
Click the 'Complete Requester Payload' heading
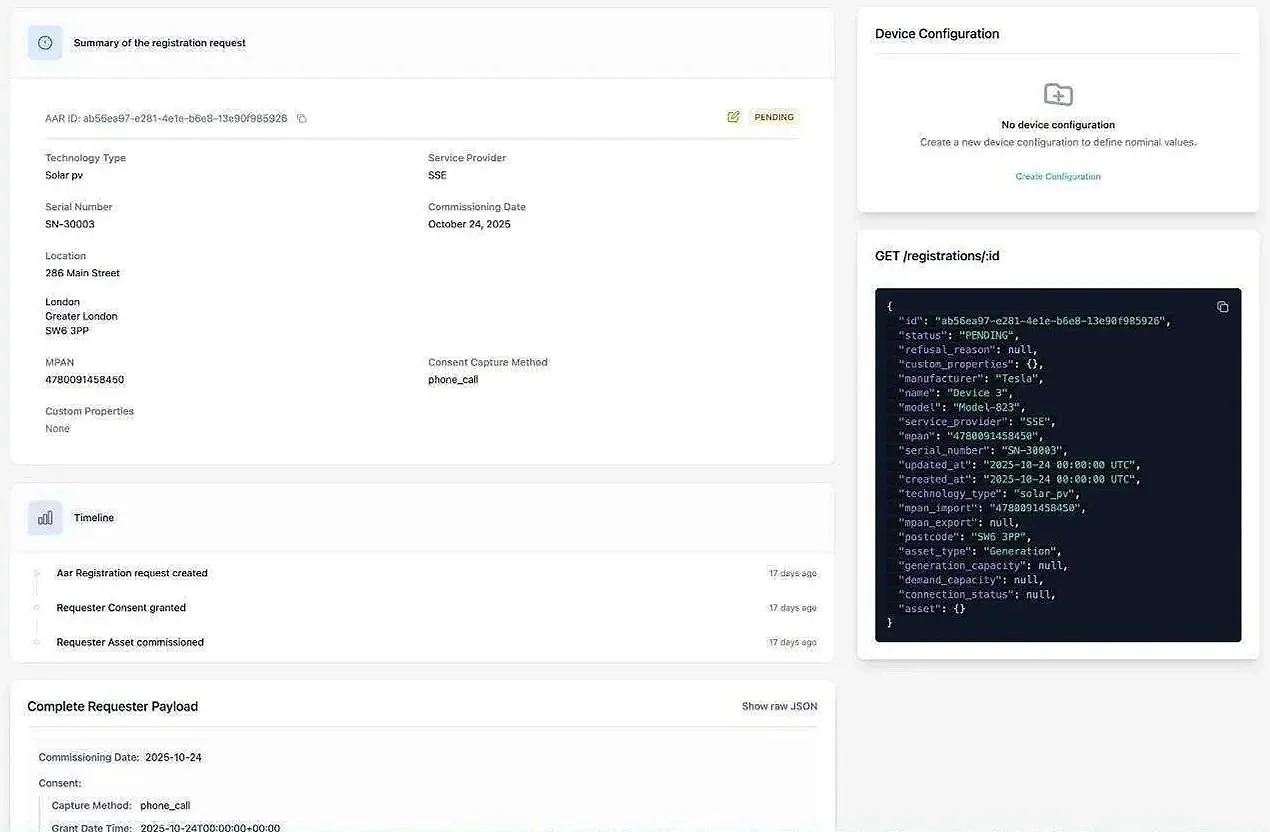pos(112,706)
